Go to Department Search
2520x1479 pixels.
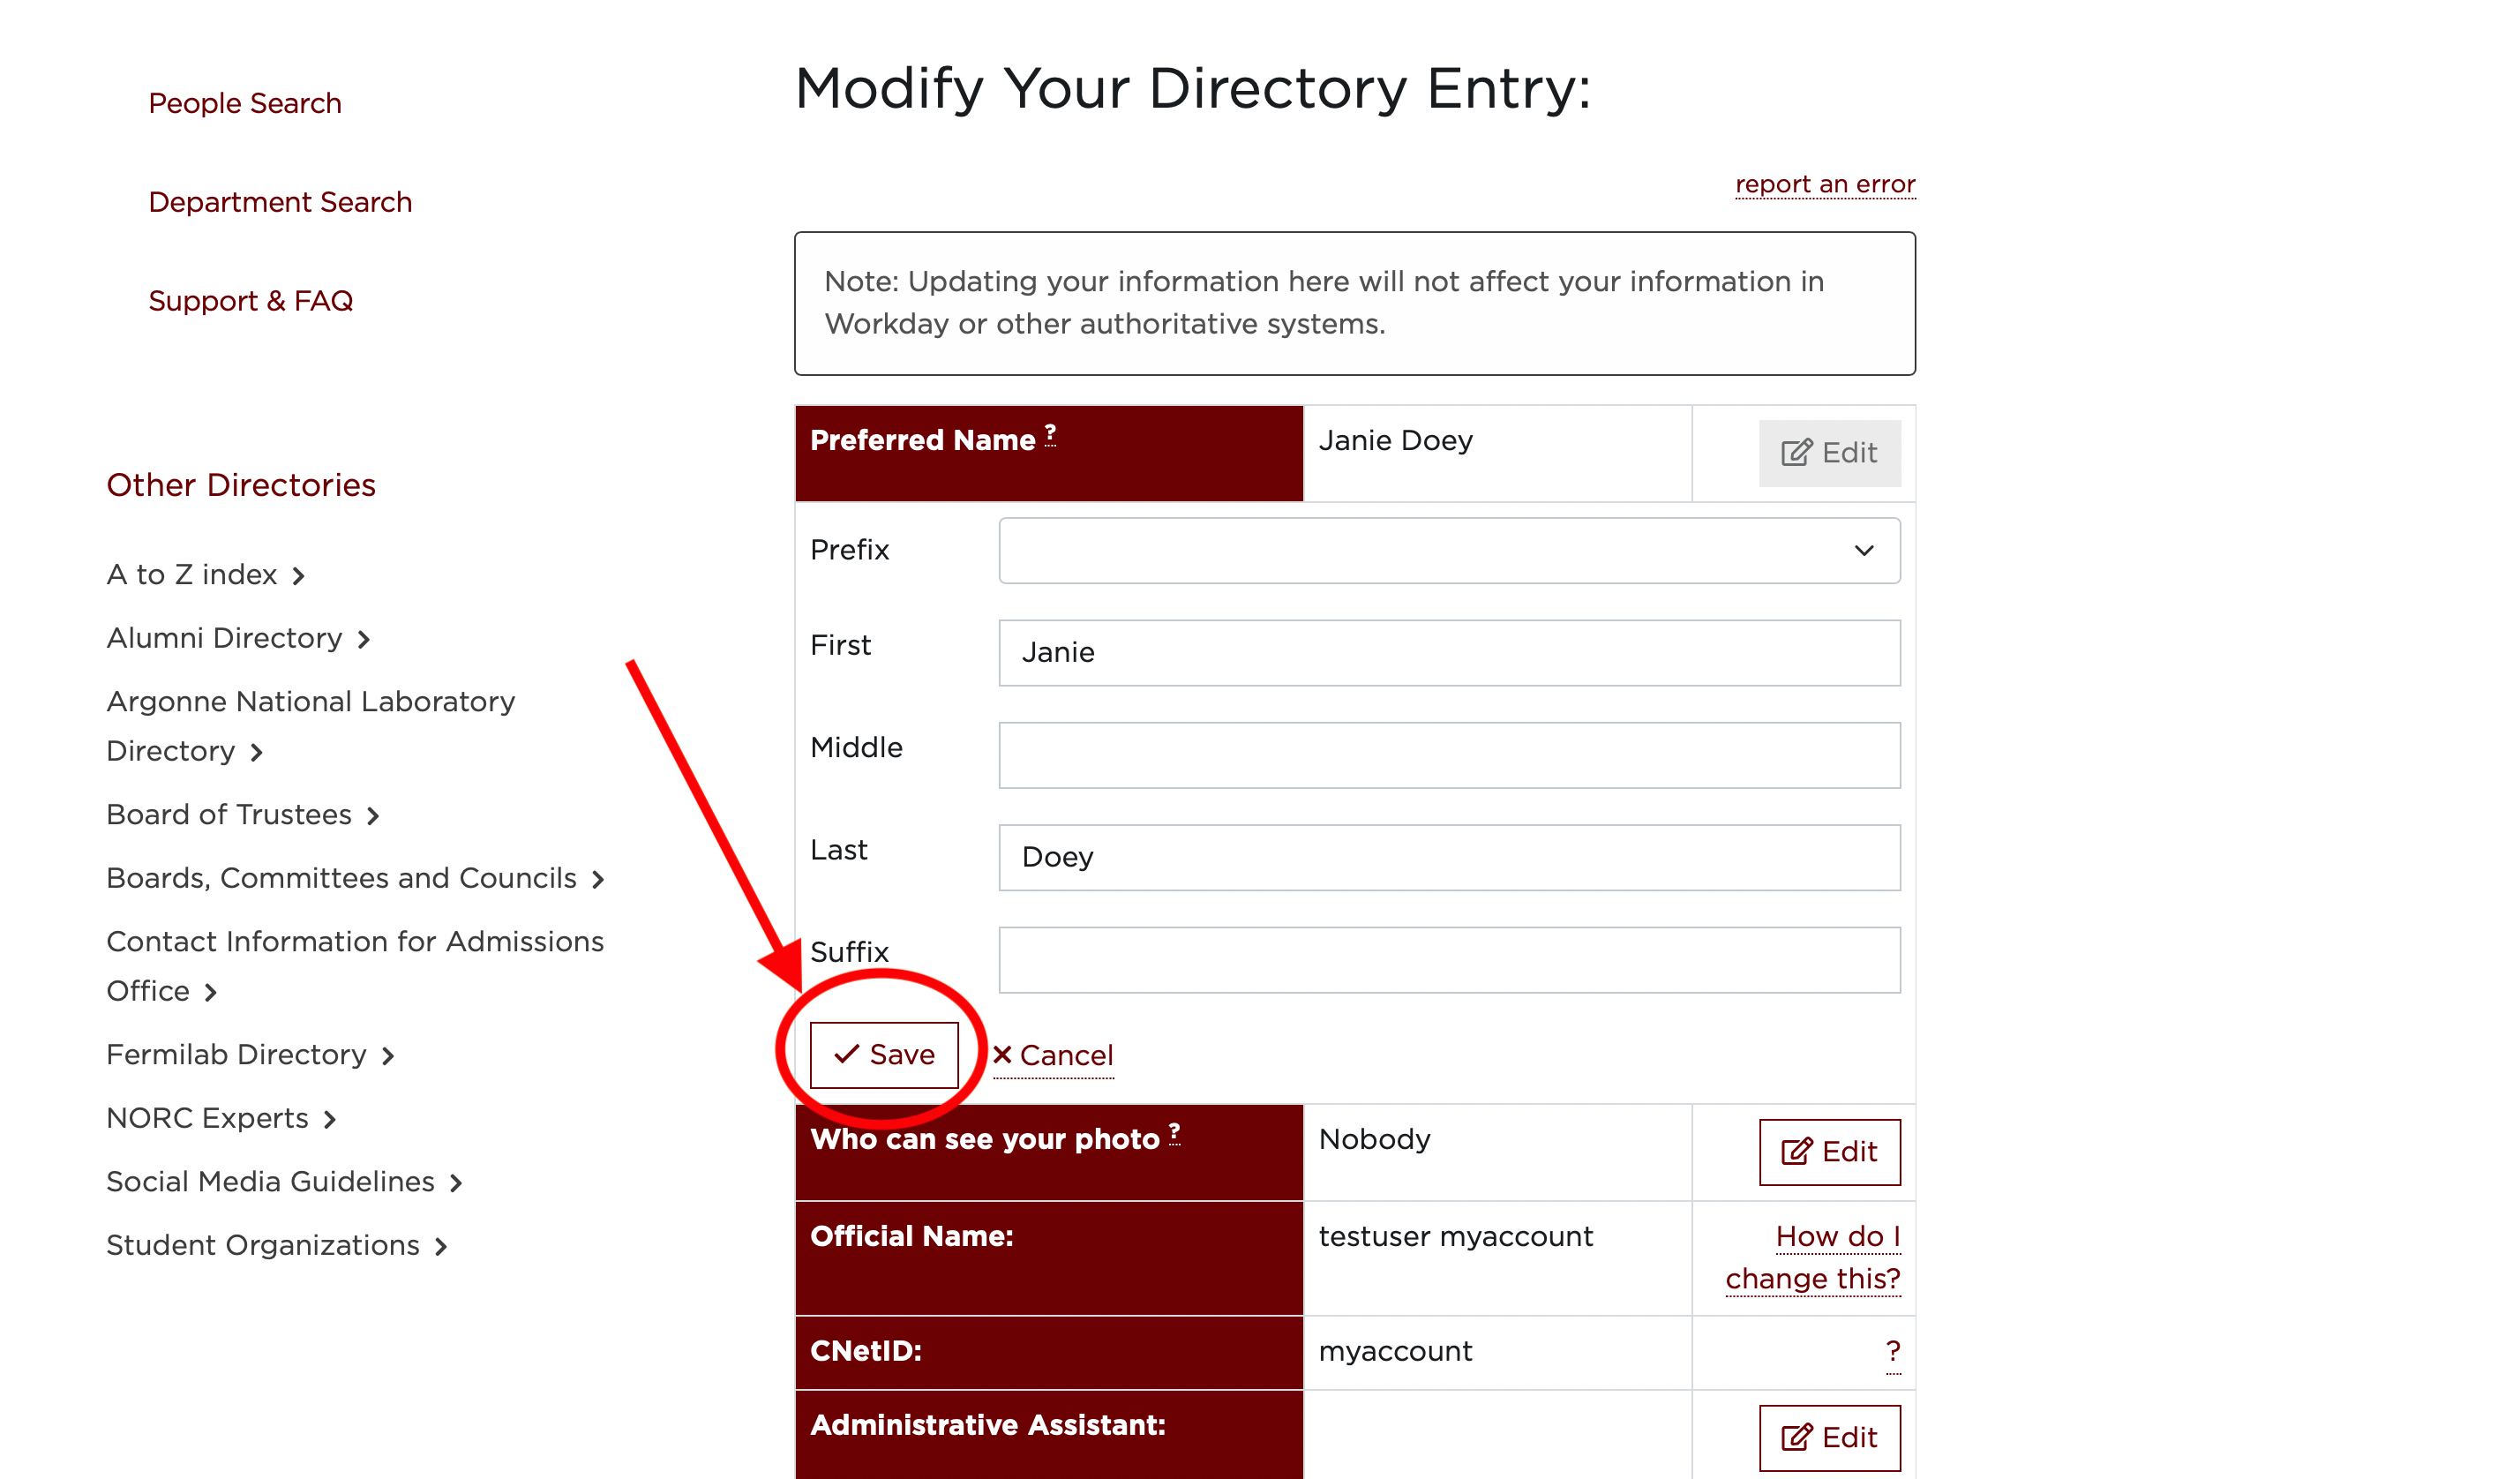pos(280,202)
